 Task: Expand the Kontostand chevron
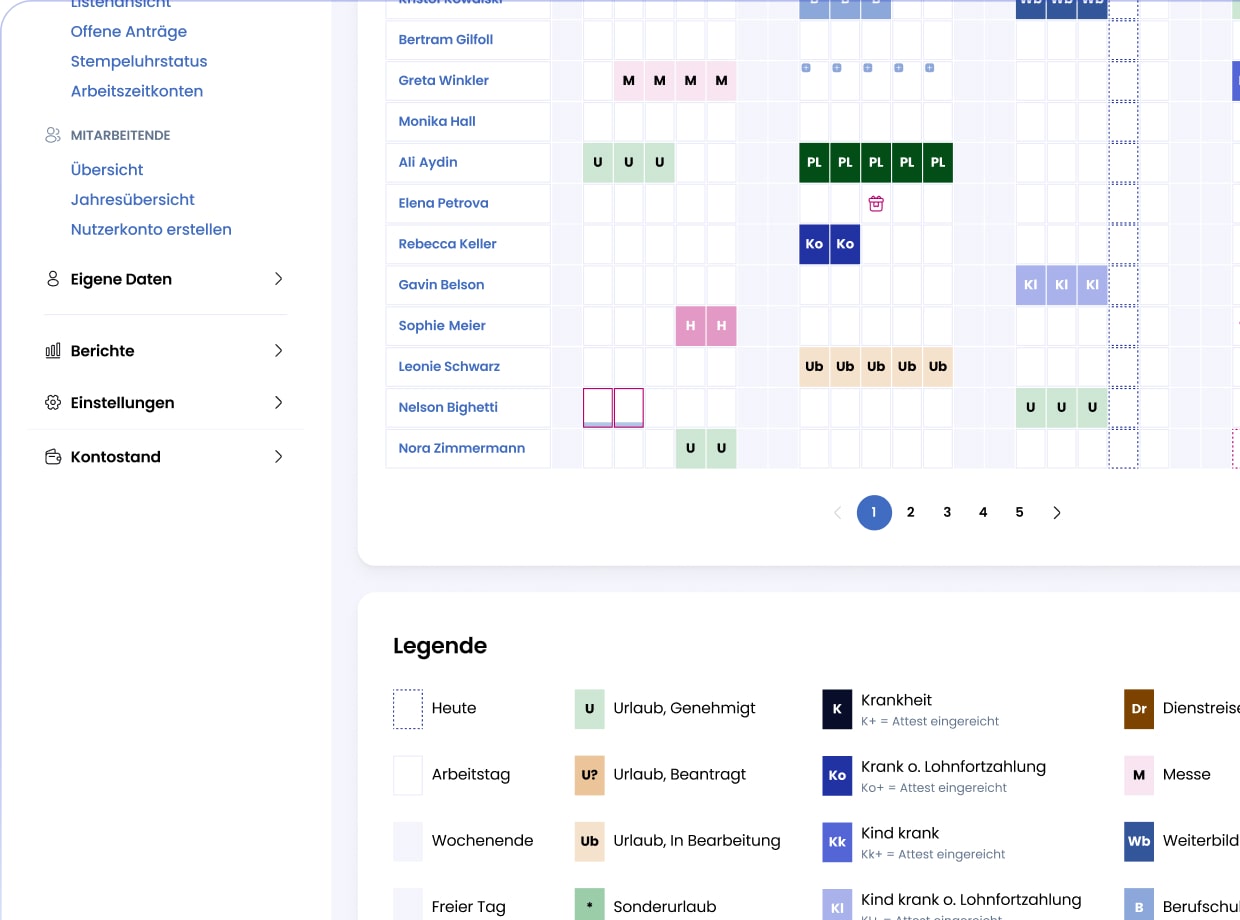tap(279, 457)
